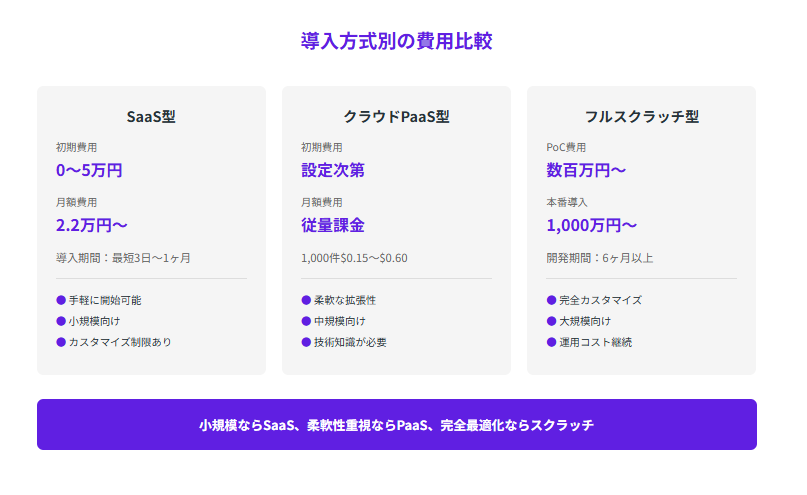Click the 設定次第 initial cost text
Image resolution: width=807 pixels, height=495 pixels.
(333, 170)
